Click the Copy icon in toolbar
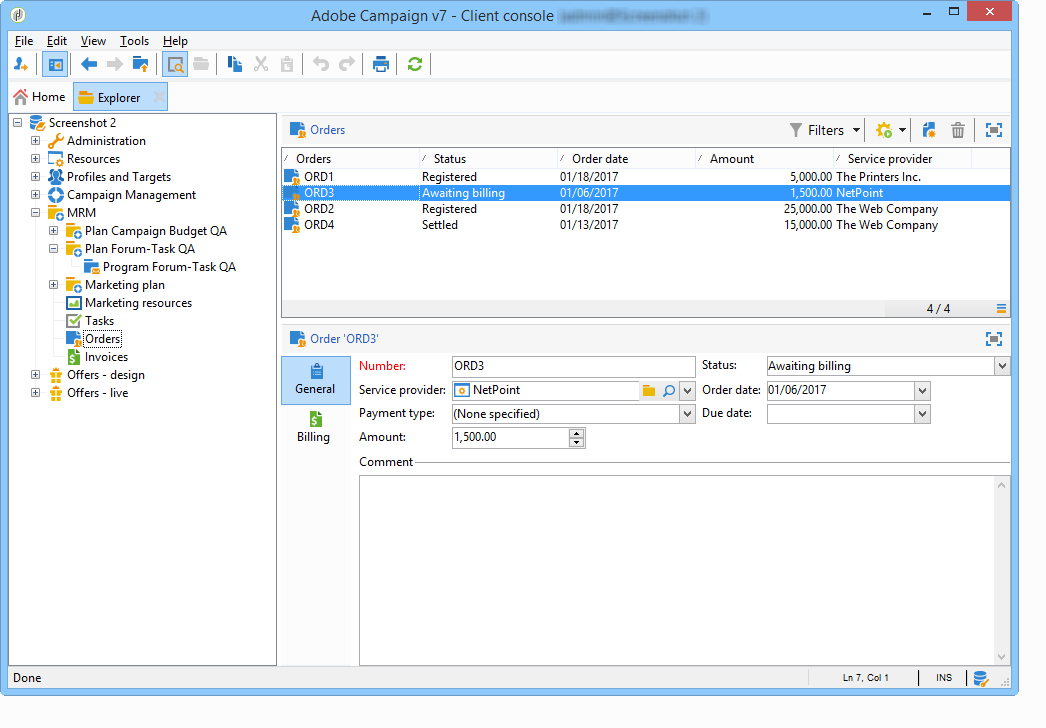 tap(234, 65)
